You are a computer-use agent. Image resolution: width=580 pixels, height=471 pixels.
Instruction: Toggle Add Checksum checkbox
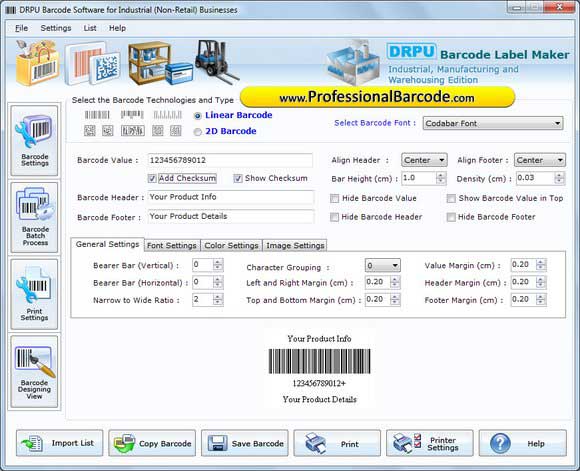pyautogui.click(x=152, y=179)
